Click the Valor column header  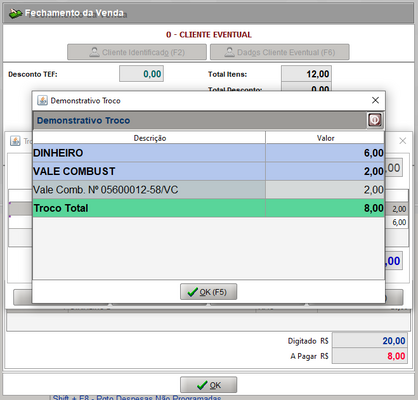tap(325, 138)
